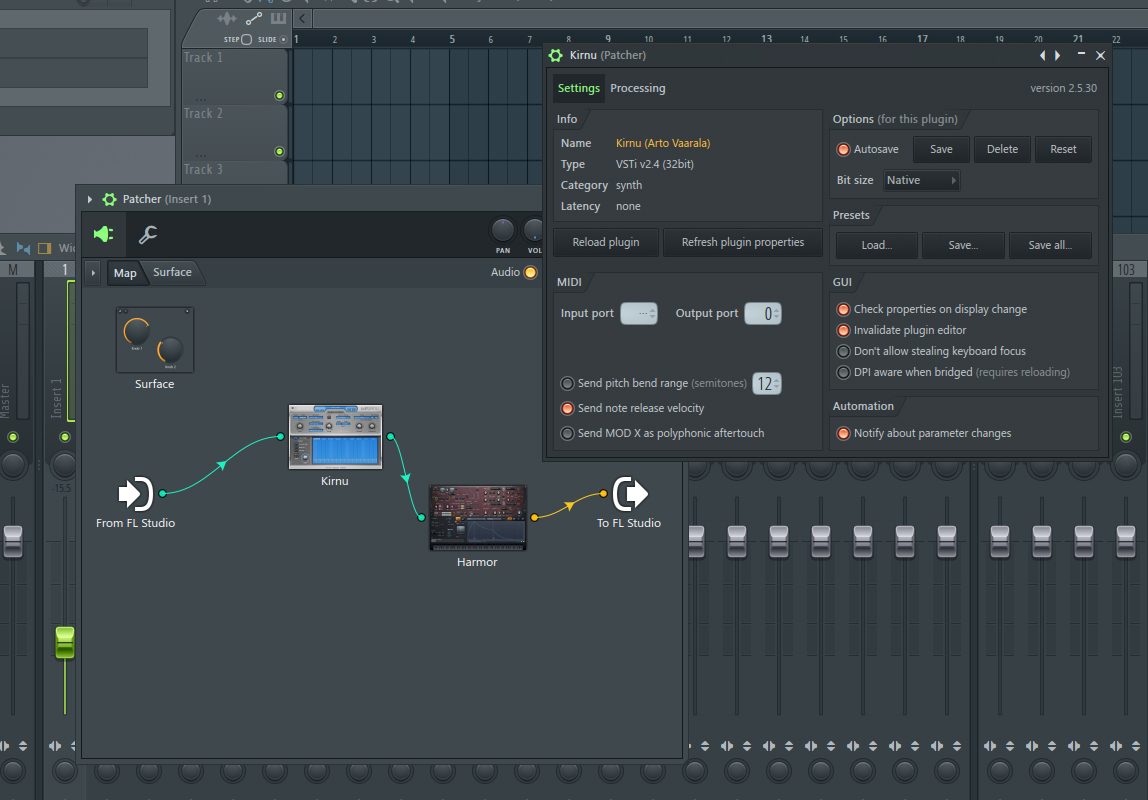Viewport: 1148px width, 800px height.
Task: Disable Notify about parameter changes
Action: coord(843,434)
